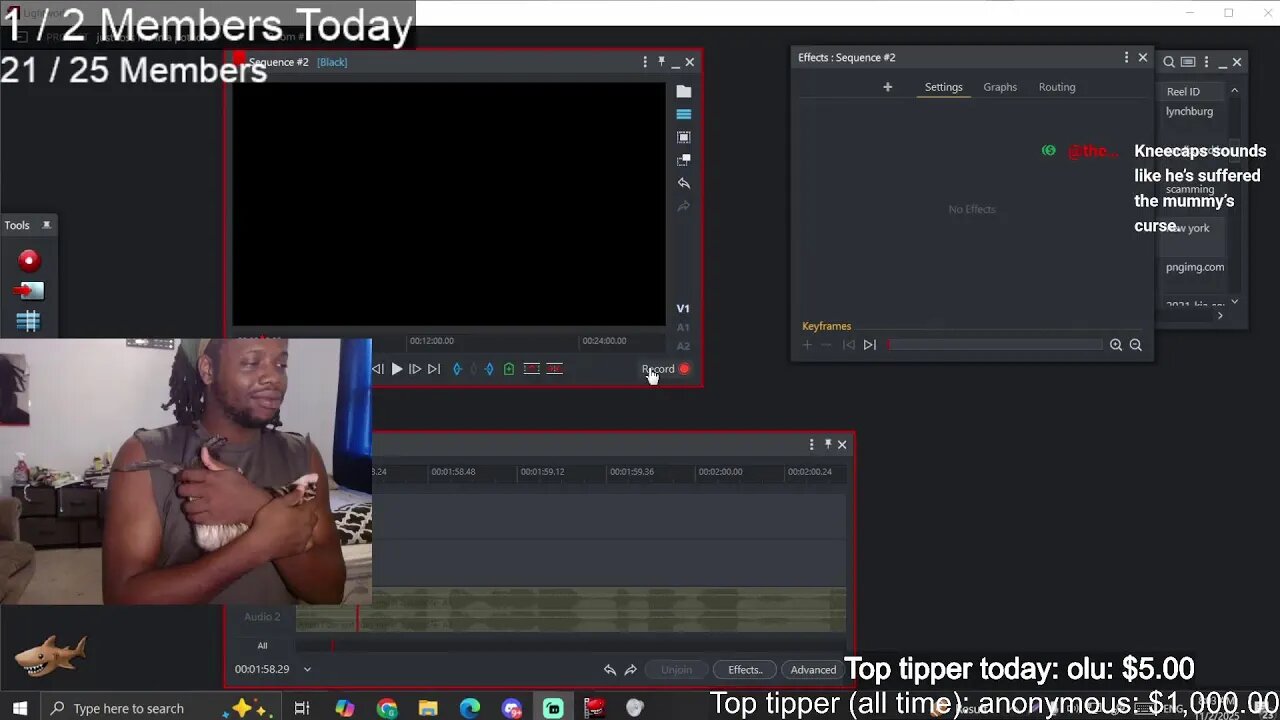The width and height of the screenshot is (1280, 720).
Task: Open the Effects.. button in timeline
Action: pyautogui.click(x=745, y=670)
